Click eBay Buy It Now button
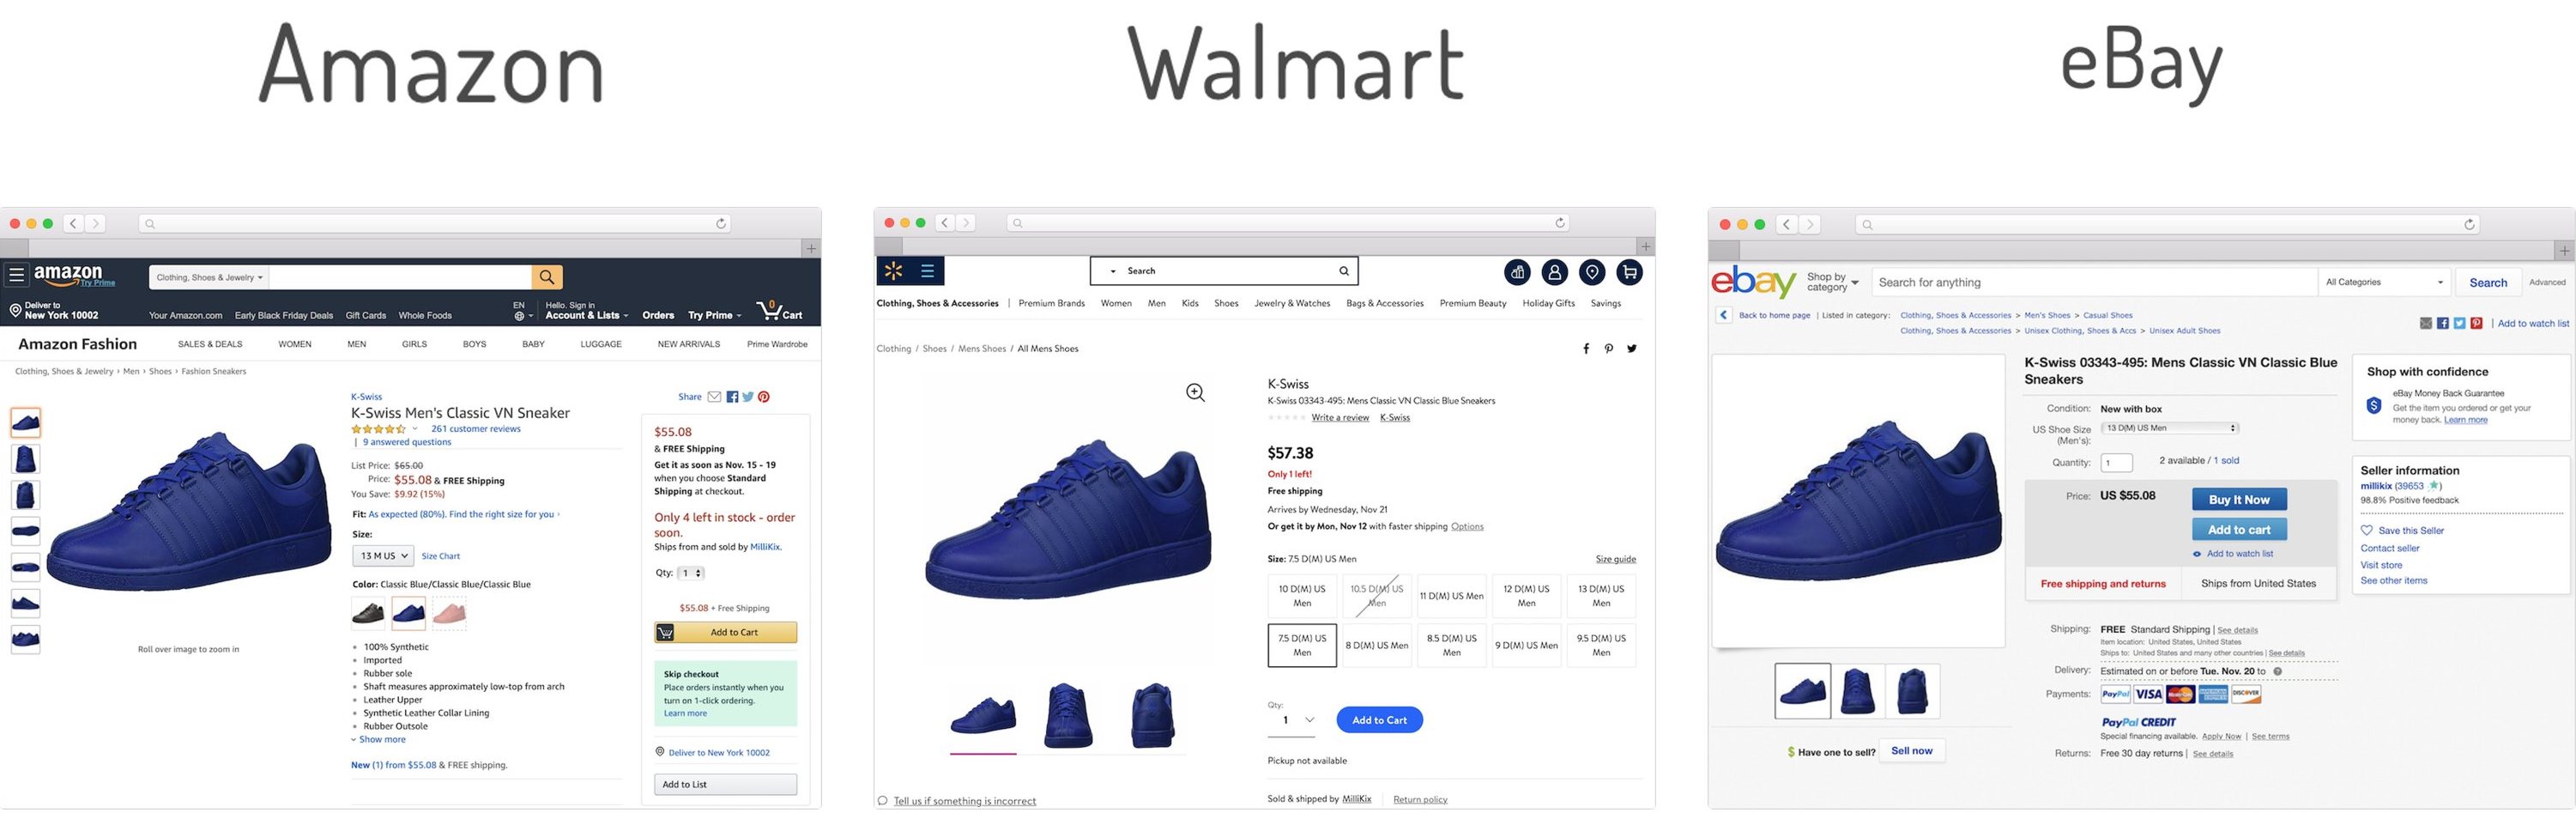Screen dimensions: 2576x813 2239,500
